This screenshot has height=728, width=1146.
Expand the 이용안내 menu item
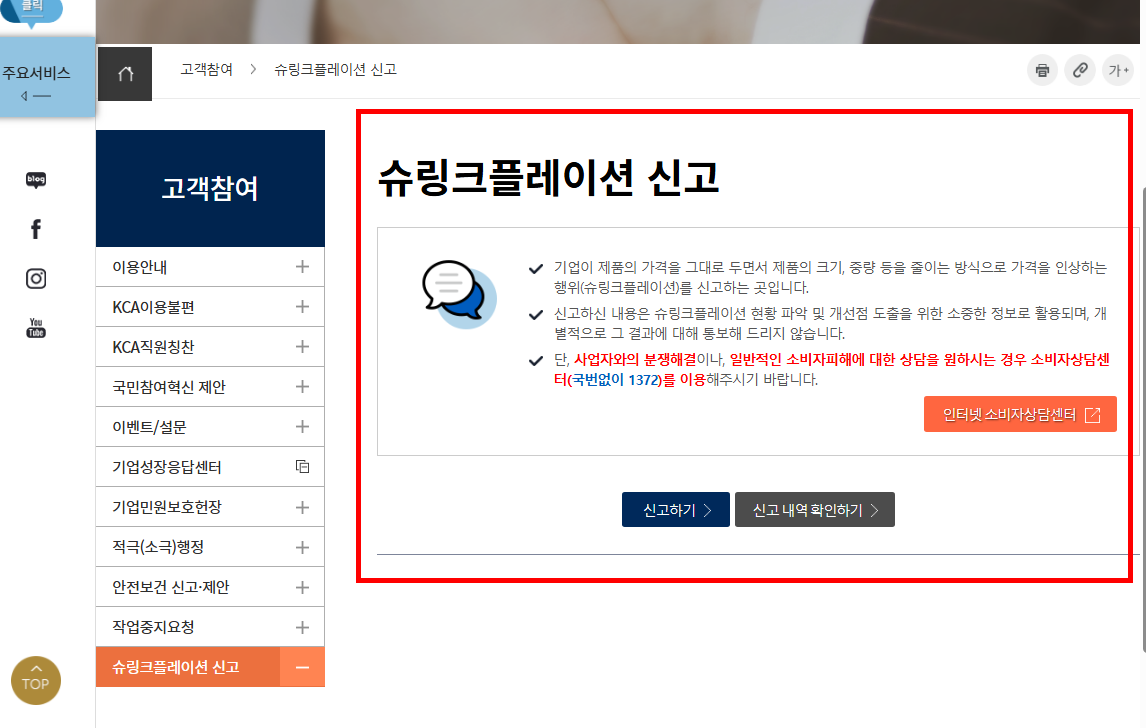[x=302, y=266]
